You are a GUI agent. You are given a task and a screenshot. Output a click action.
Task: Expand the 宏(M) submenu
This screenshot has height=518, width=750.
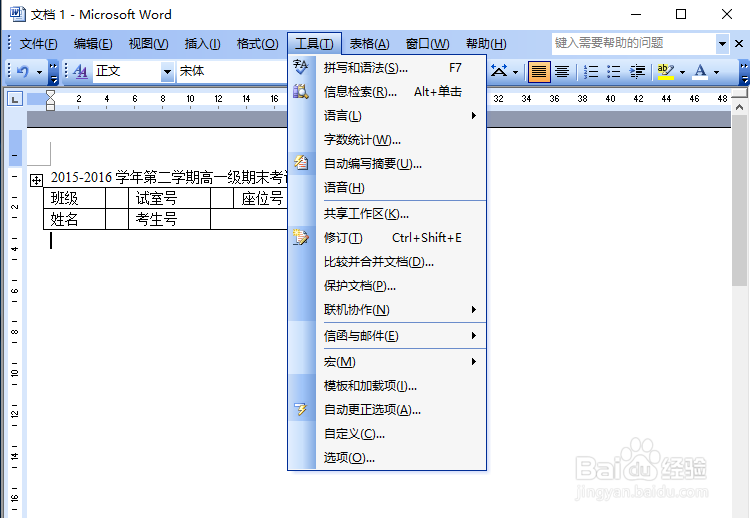click(387, 362)
